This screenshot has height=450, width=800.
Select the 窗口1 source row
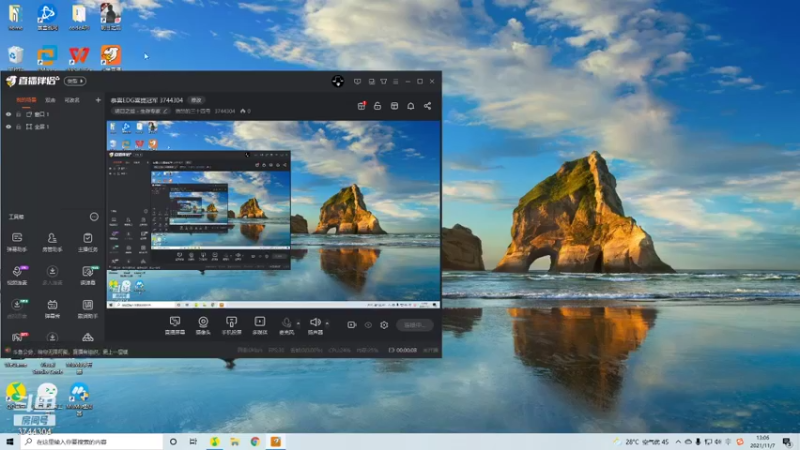pos(53,114)
